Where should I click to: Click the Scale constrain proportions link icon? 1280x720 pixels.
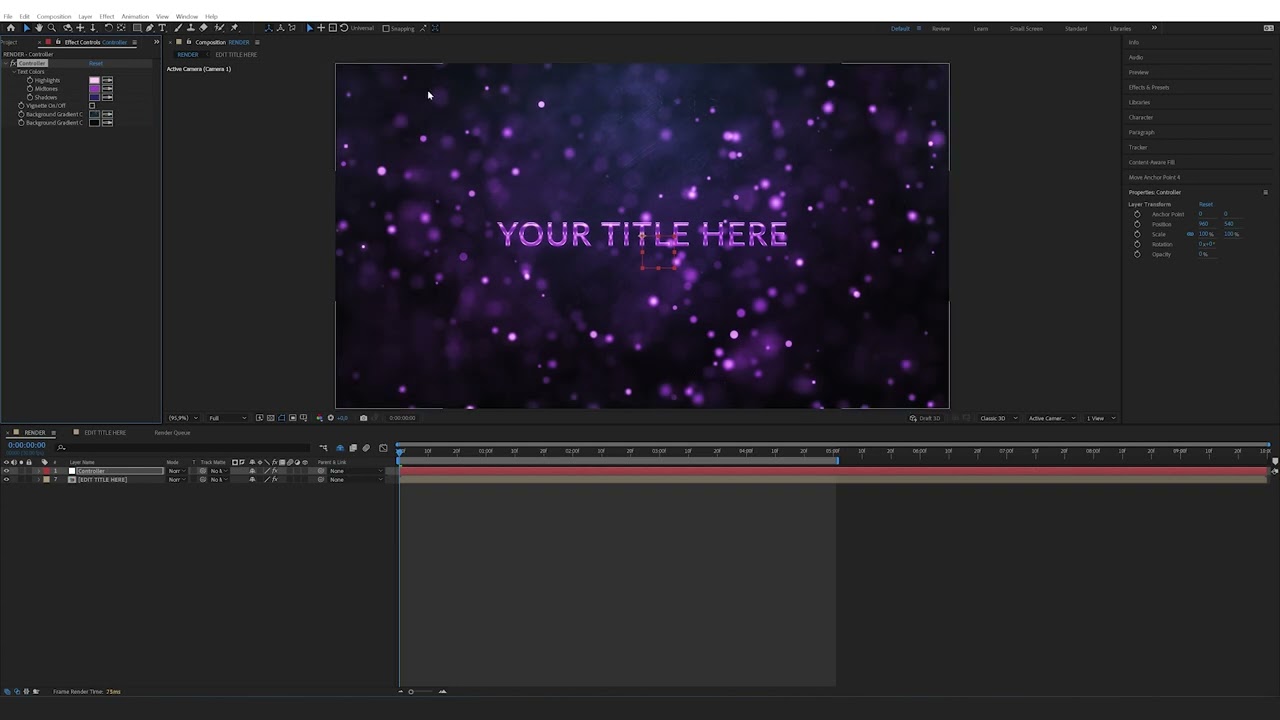(1190, 234)
